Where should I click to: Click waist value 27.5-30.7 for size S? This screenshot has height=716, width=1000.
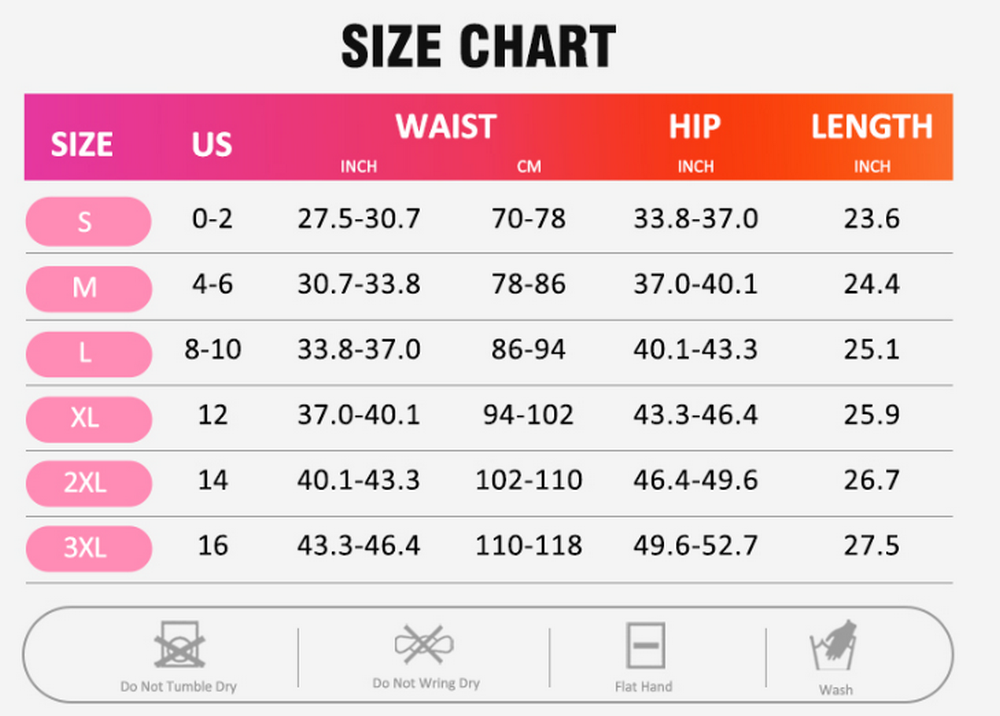tap(359, 219)
